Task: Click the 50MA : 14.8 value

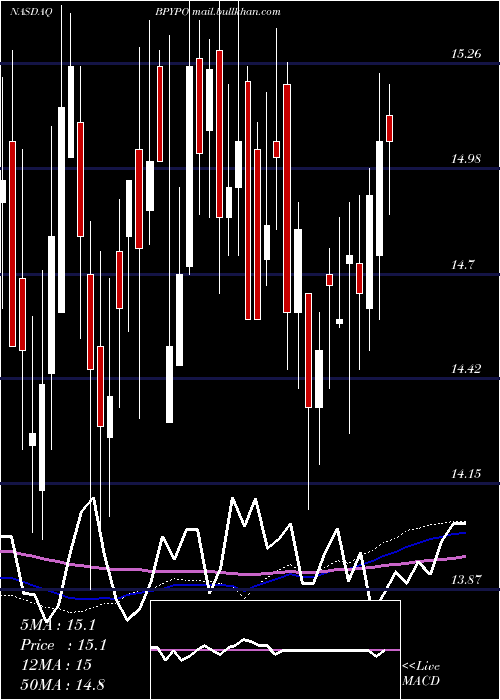Action: [62, 684]
